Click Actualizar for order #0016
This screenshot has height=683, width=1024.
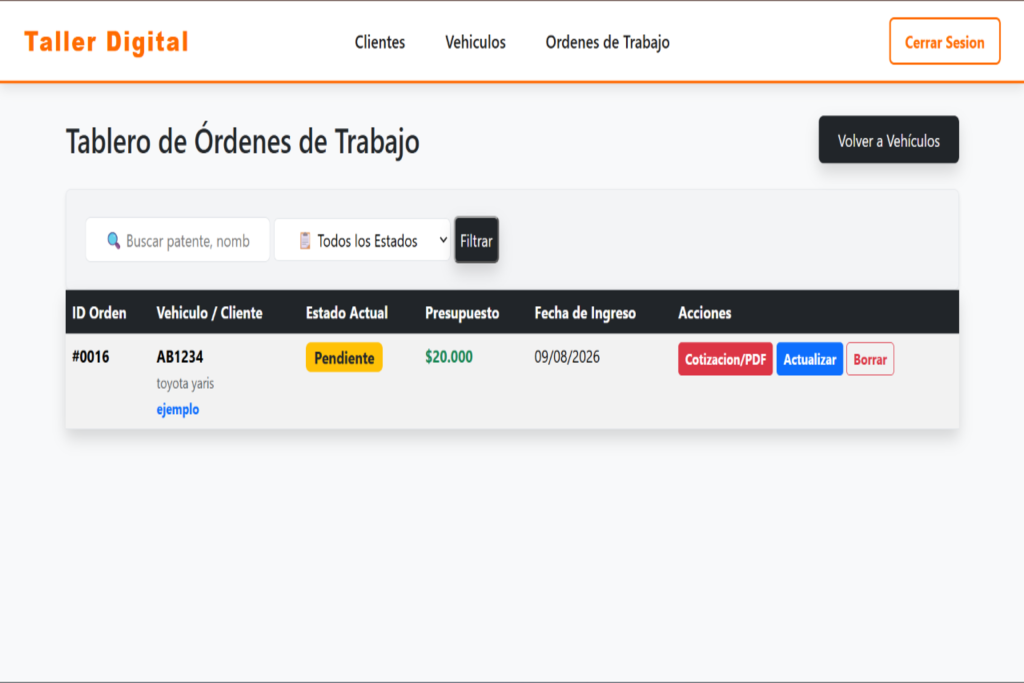click(x=809, y=359)
